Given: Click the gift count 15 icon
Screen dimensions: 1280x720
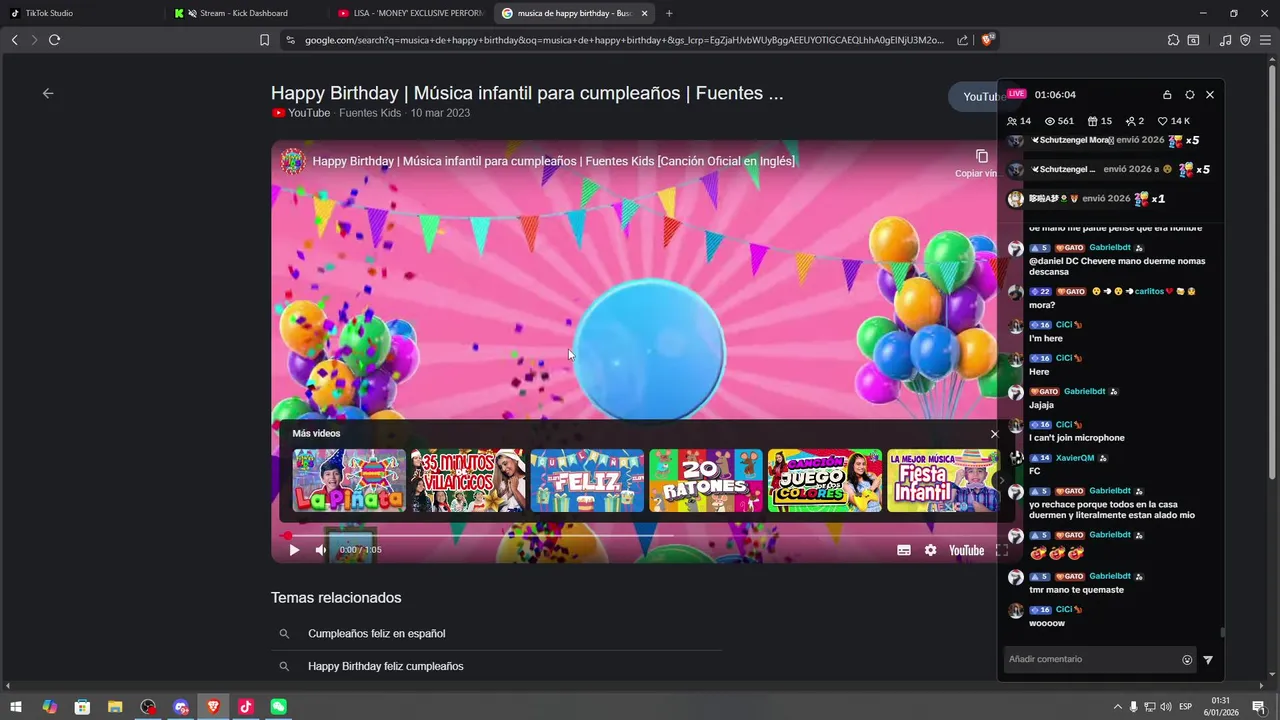Looking at the screenshot, I should pos(1100,121).
